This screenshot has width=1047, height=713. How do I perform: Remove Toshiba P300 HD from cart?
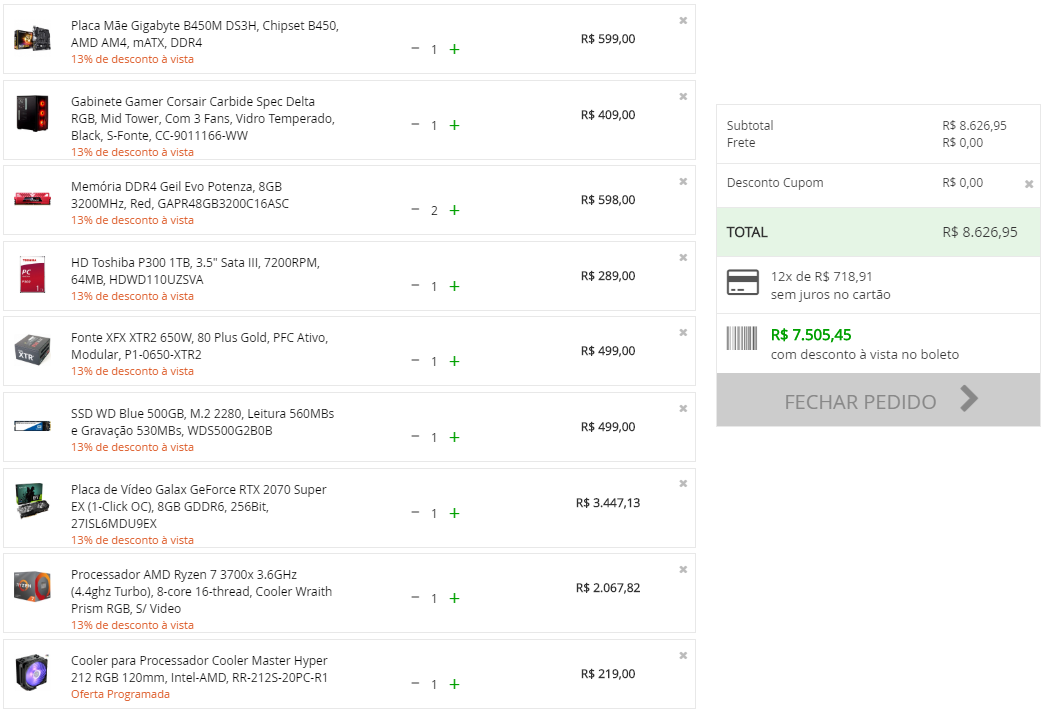(683, 258)
